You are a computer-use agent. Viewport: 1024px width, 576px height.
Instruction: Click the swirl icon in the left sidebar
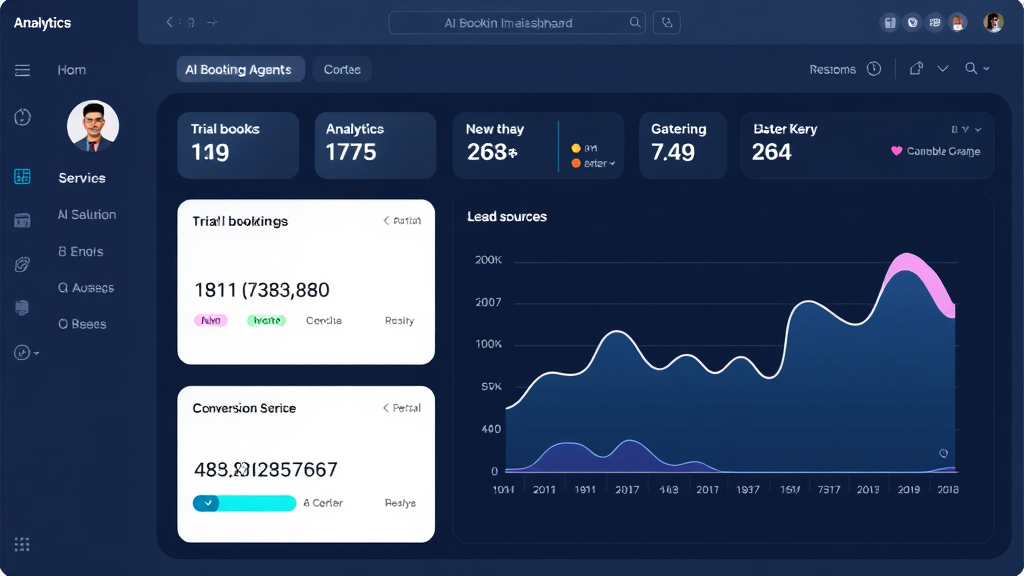pos(22,264)
